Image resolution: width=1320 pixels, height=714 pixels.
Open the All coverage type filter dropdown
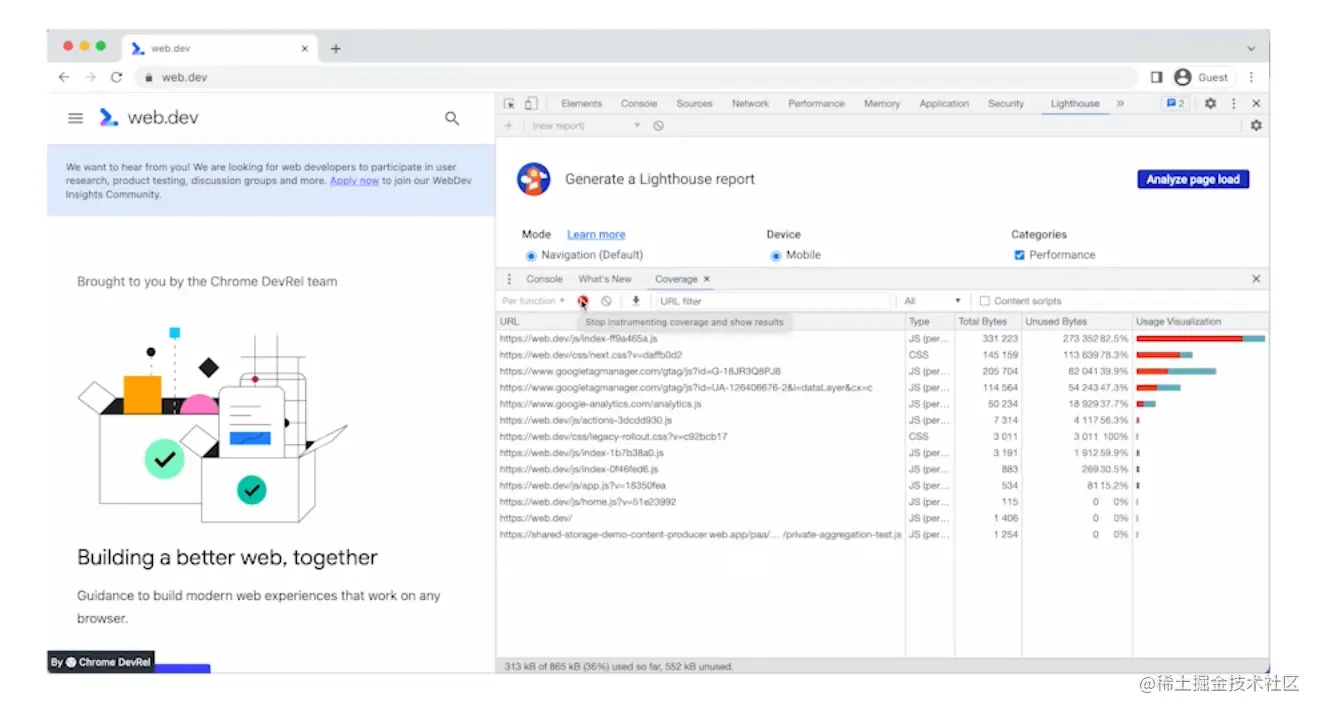tap(933, 301)
